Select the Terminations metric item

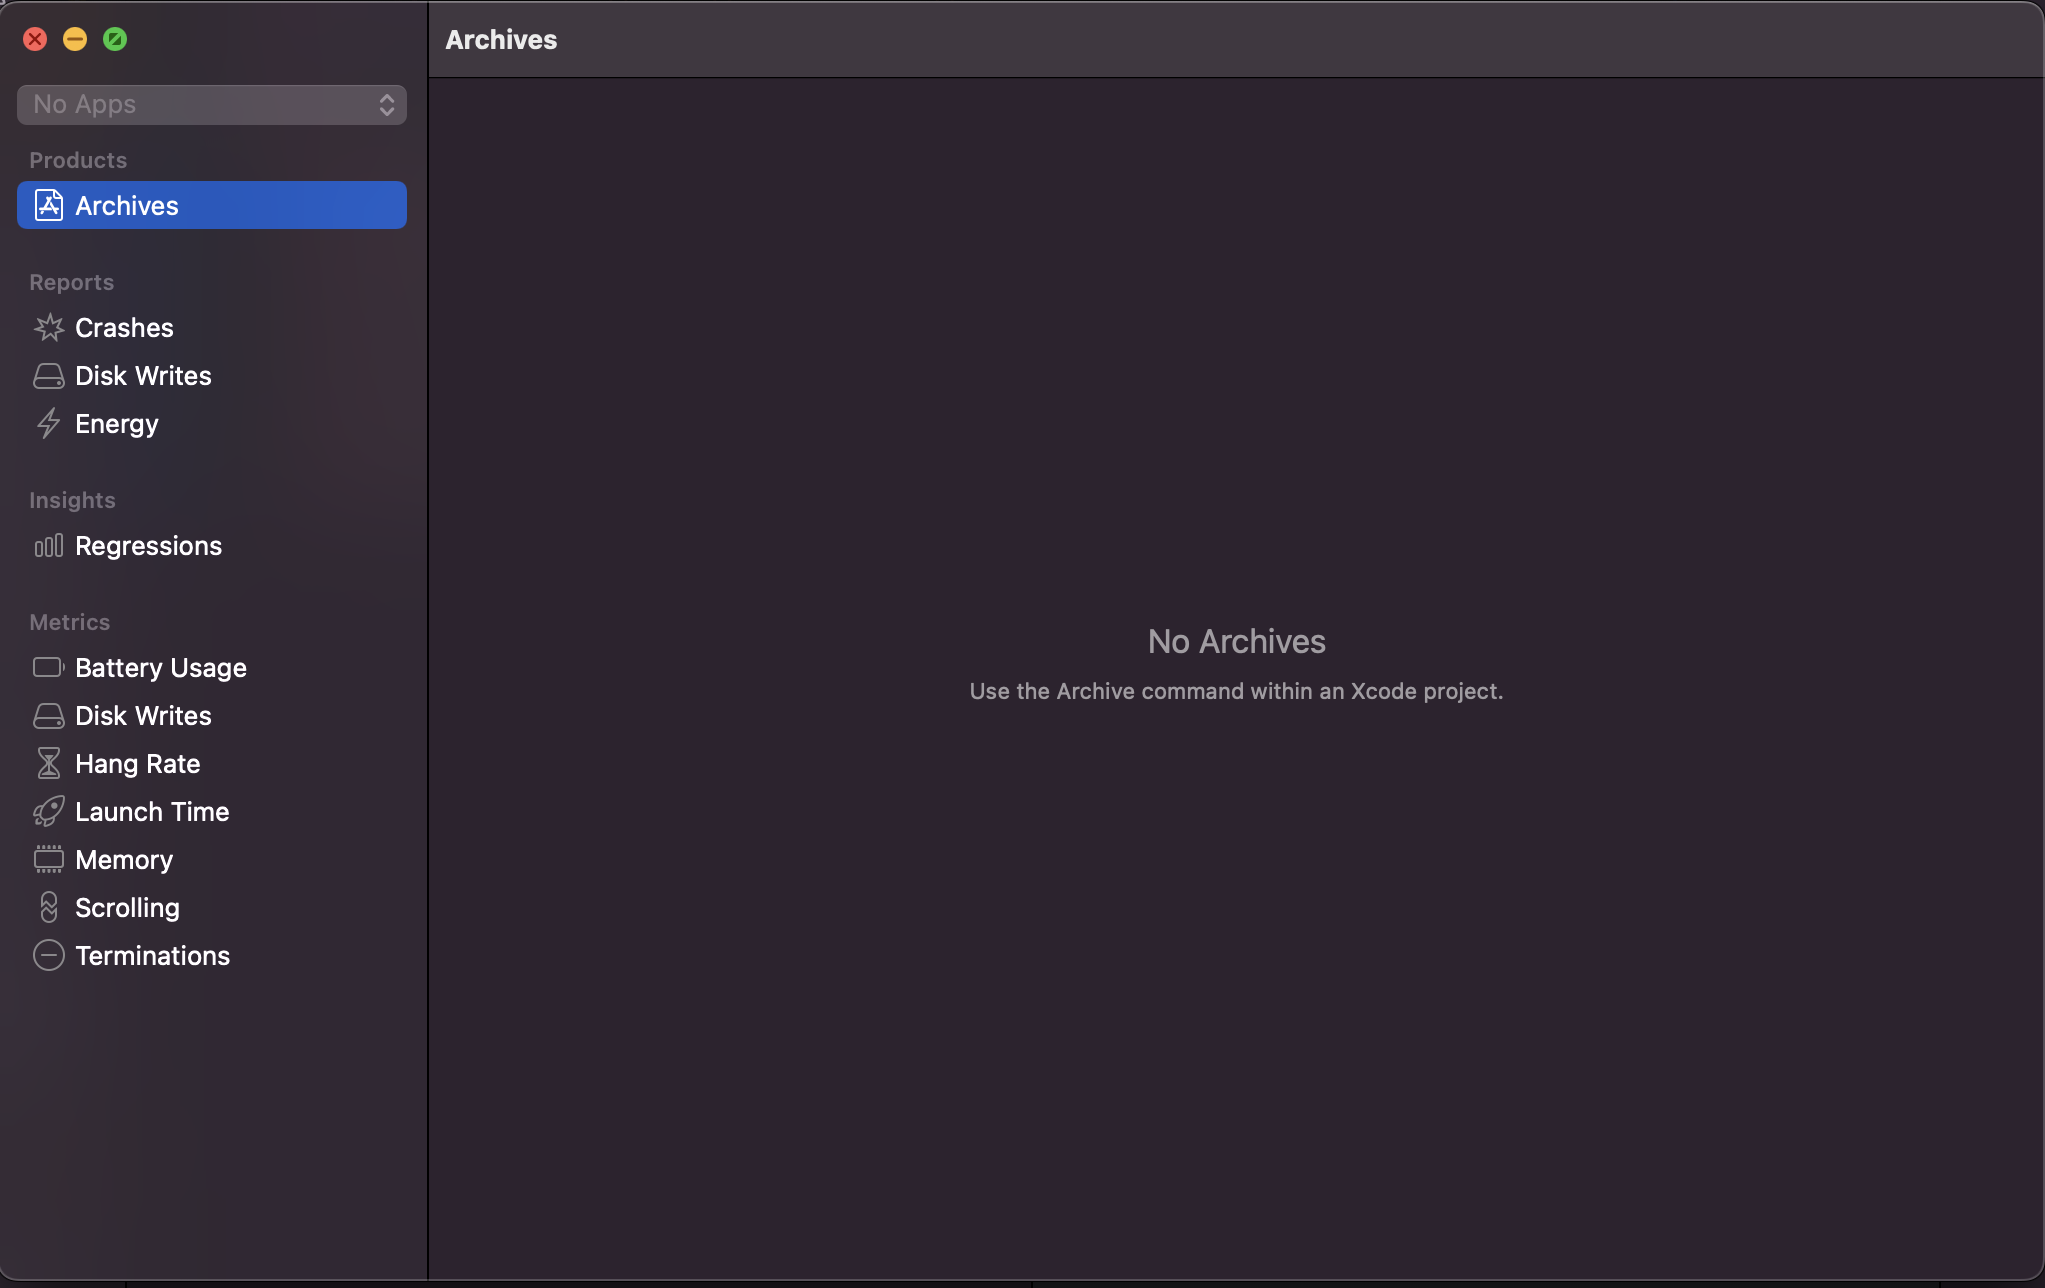152,956
